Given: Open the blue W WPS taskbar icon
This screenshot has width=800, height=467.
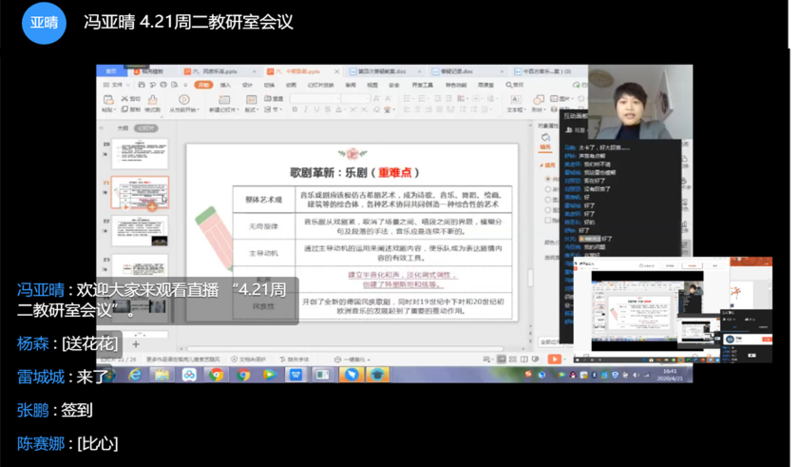Looking at the screenshot, I should tap(296, 375).
